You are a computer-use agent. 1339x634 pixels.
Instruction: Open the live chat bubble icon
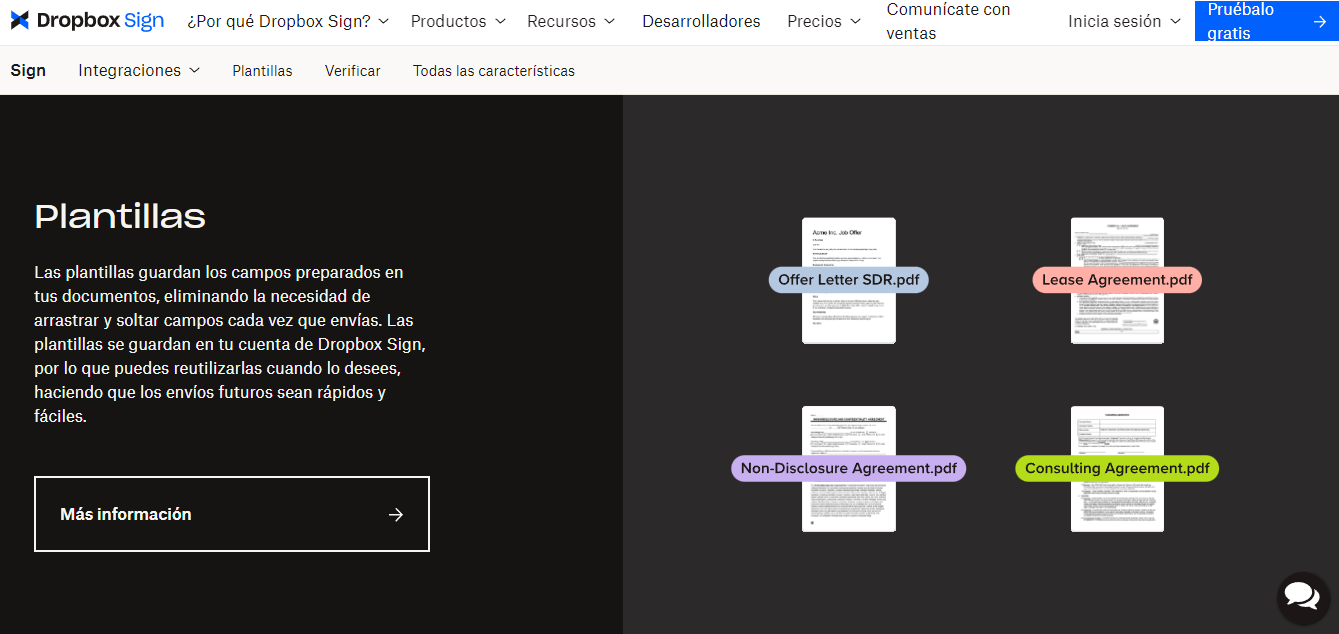1302,597
